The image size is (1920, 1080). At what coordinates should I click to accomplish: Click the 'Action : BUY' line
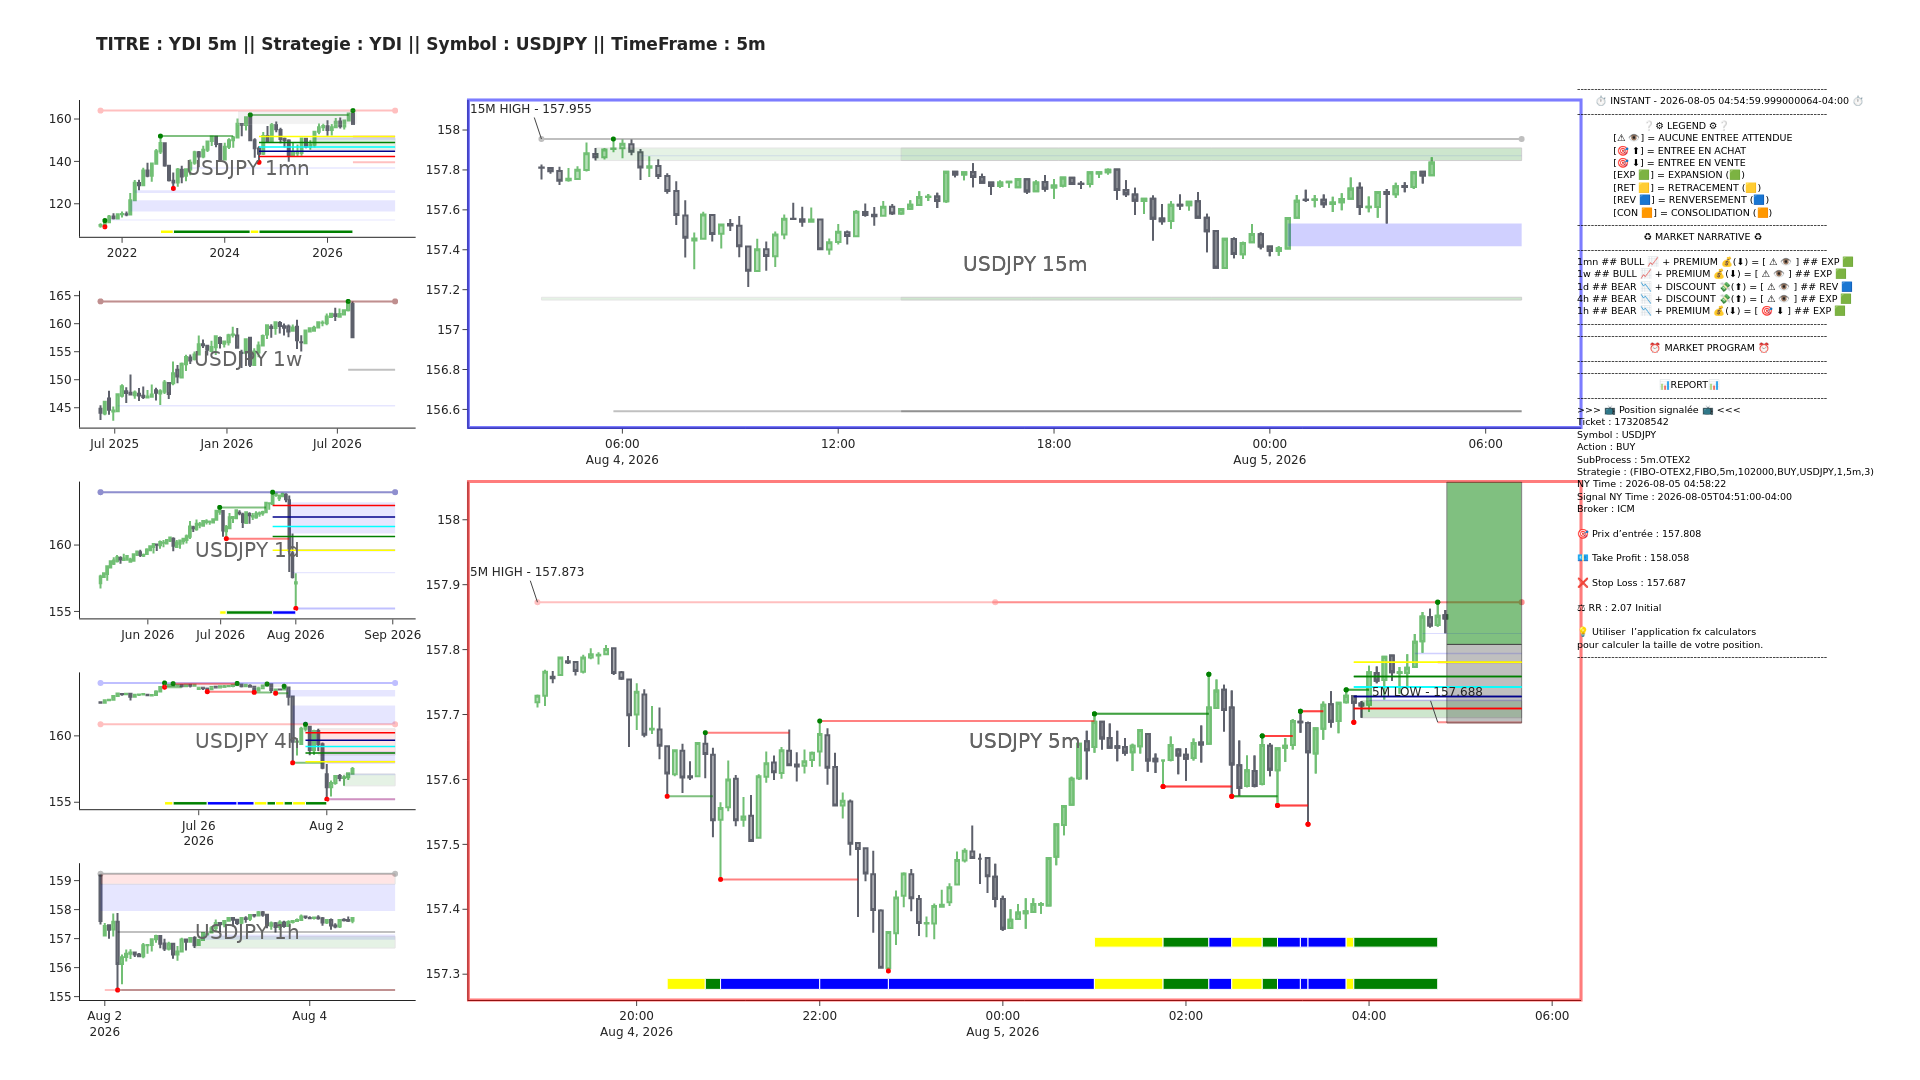[1606, 447]
